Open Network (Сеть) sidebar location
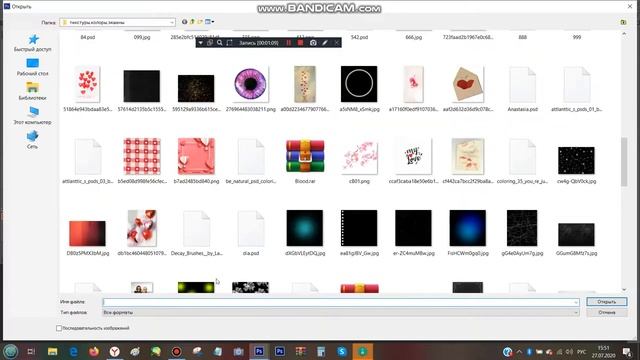 [x=33, y=140]
